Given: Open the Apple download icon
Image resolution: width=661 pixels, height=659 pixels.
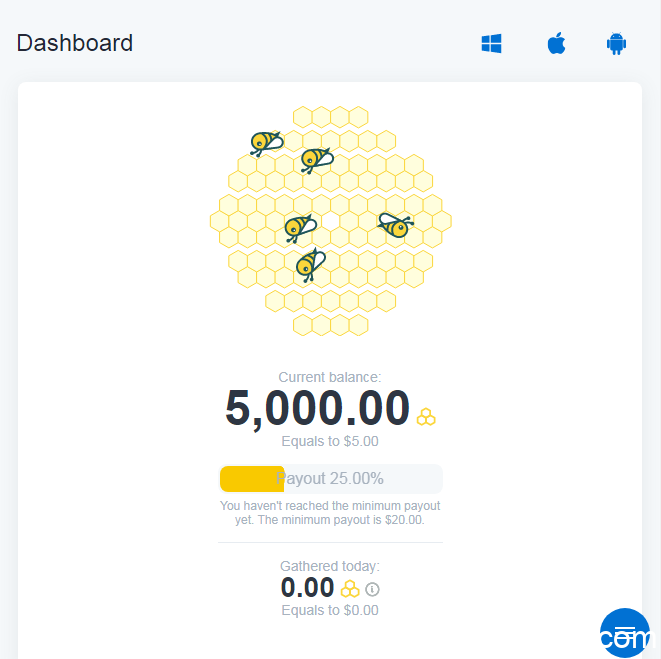Looking at the screenshot, I should tap(556, 43).
